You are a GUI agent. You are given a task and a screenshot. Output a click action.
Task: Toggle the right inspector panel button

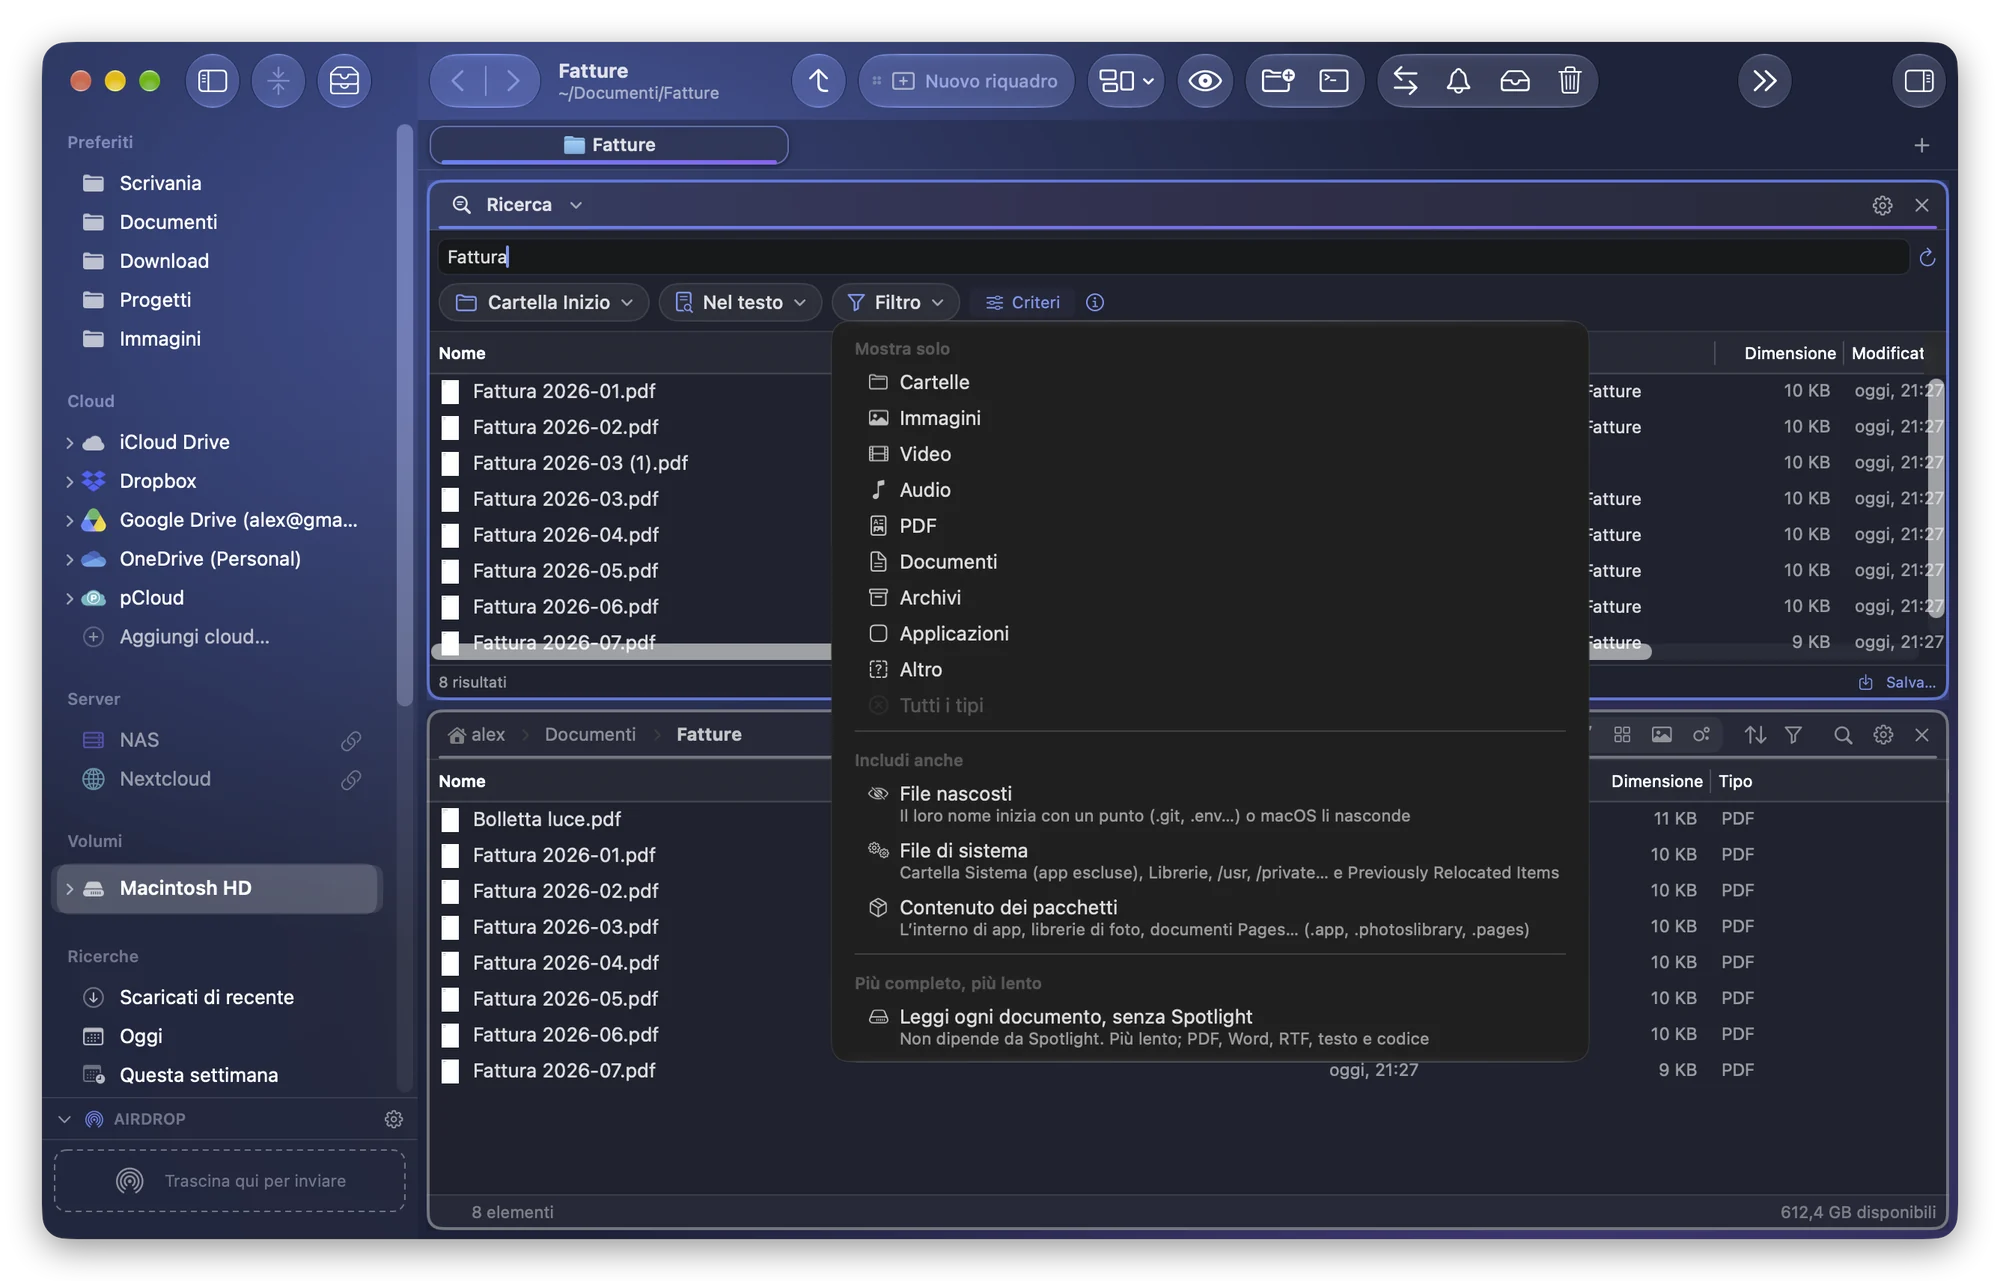pos(1919,81)
